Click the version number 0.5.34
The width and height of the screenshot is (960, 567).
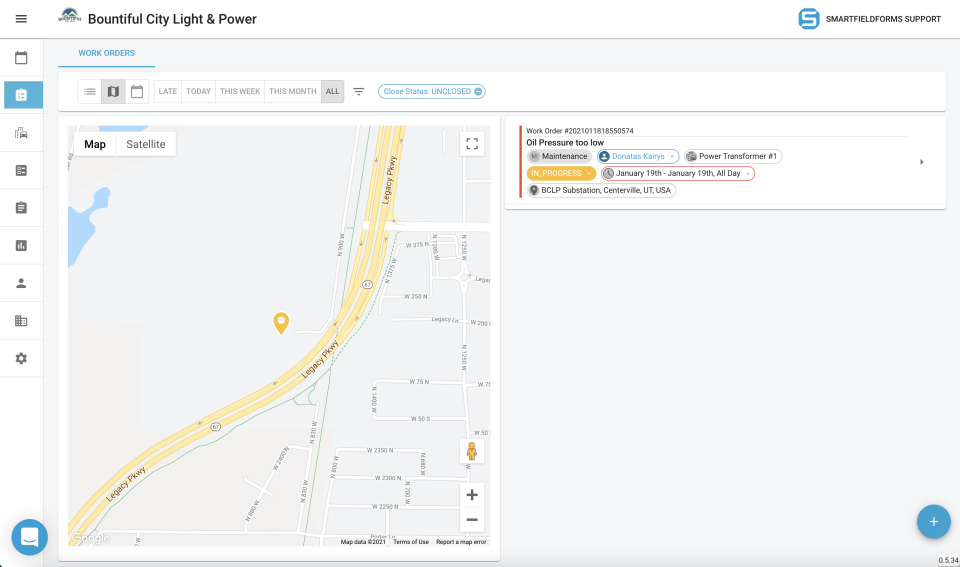coord(948,560)
